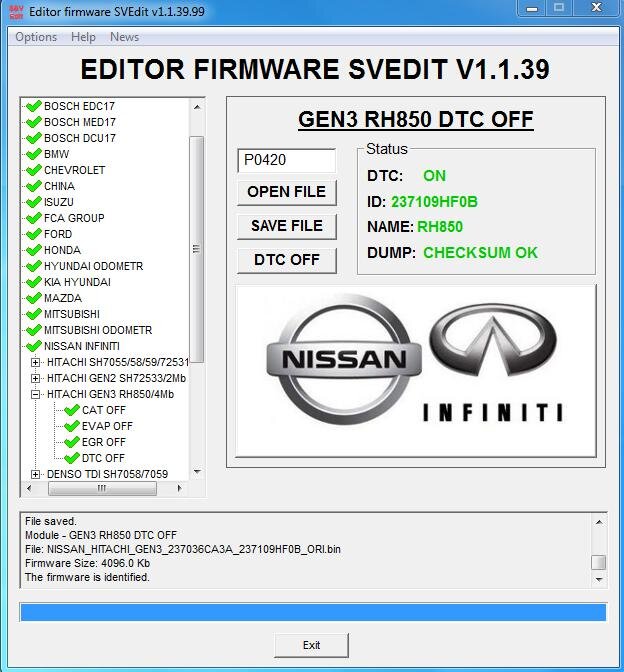
Task: Click the tree horizontal scrollbar thumb
Action: (x=102, y=488)
